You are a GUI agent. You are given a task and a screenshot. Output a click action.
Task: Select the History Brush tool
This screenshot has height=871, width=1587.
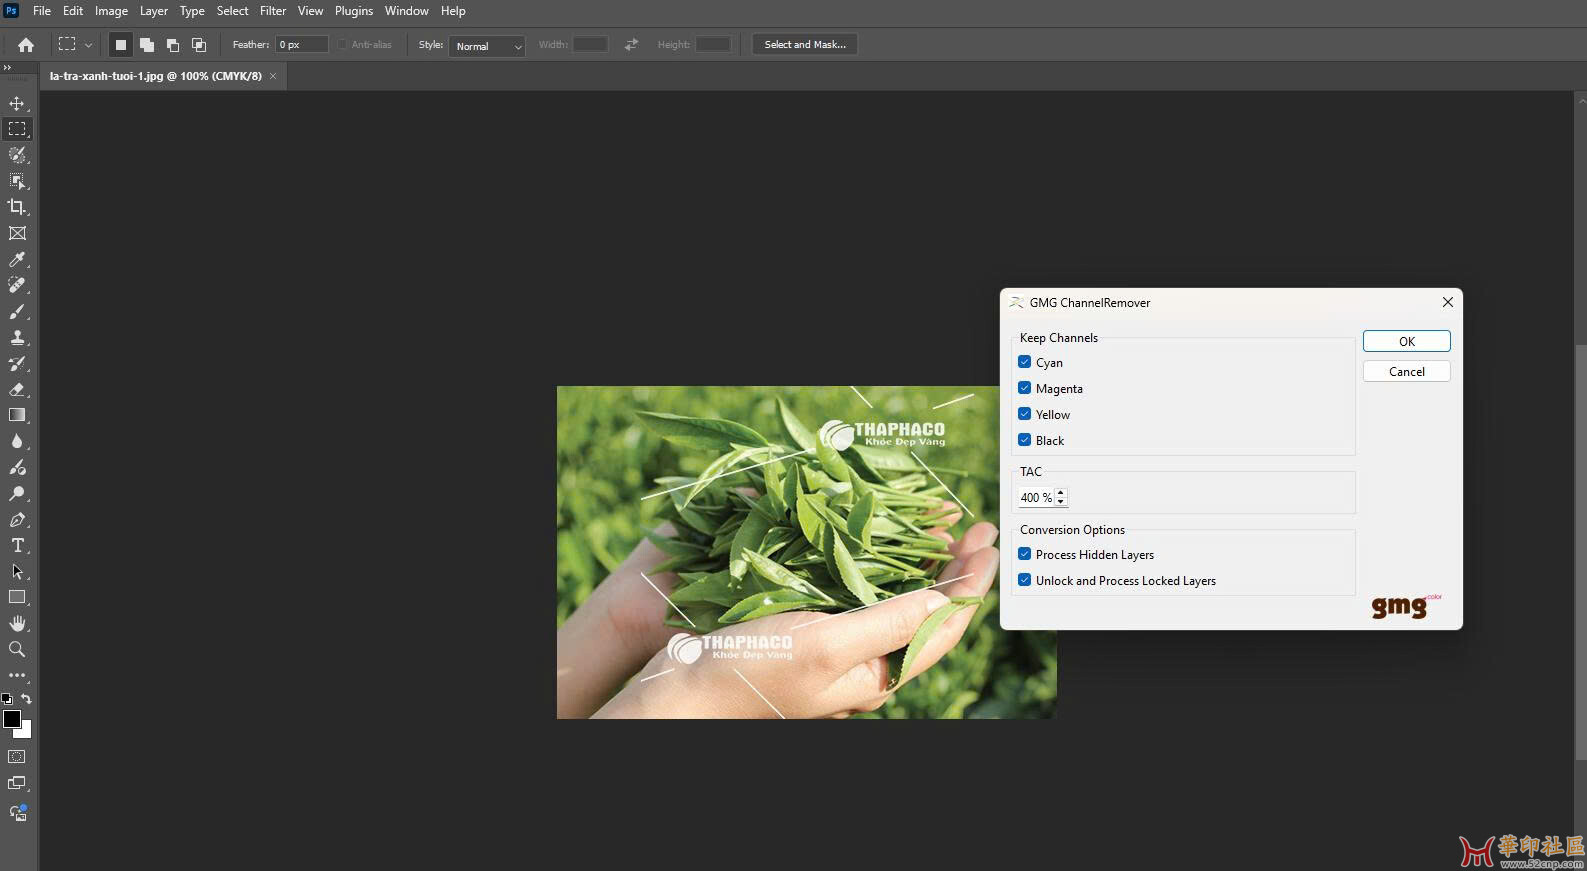(x=17, y=363)
